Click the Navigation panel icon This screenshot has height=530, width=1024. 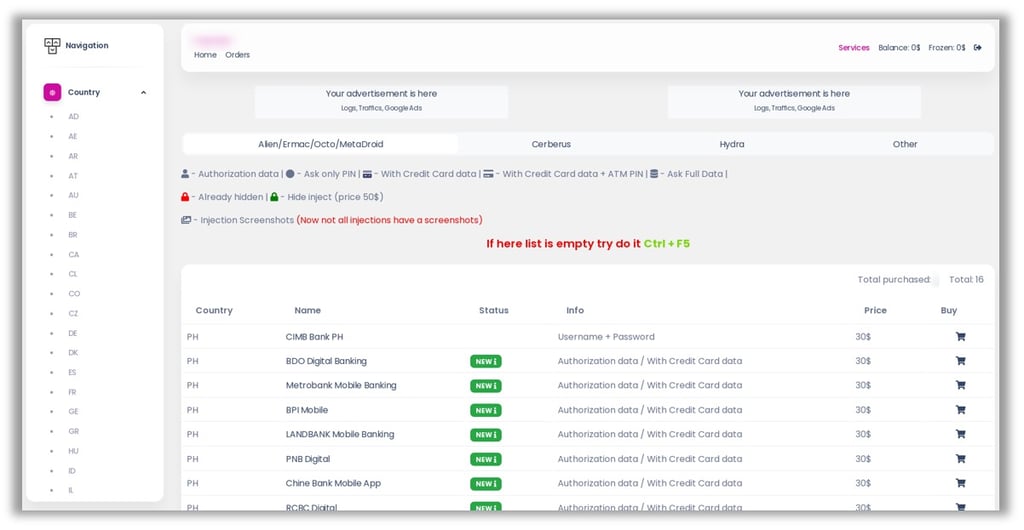(x=52, y=46)
